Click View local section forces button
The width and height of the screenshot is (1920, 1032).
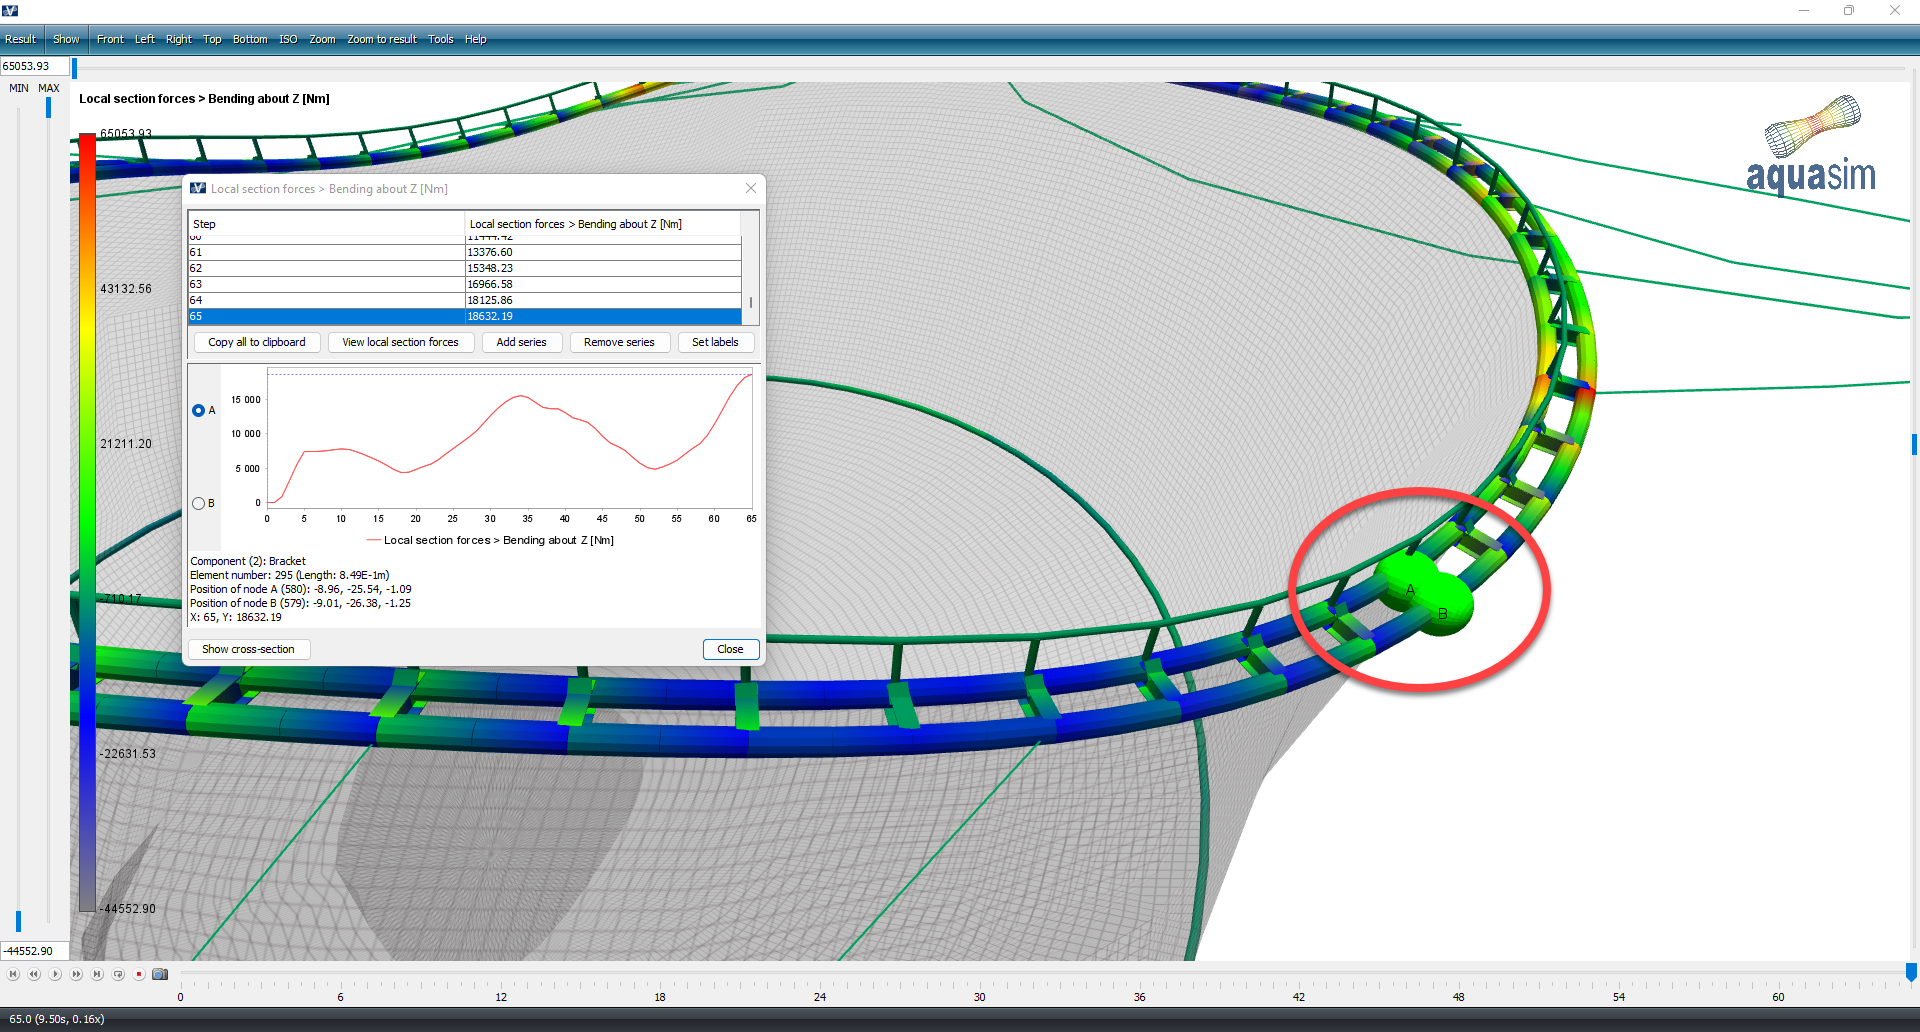tap(401, 342)
